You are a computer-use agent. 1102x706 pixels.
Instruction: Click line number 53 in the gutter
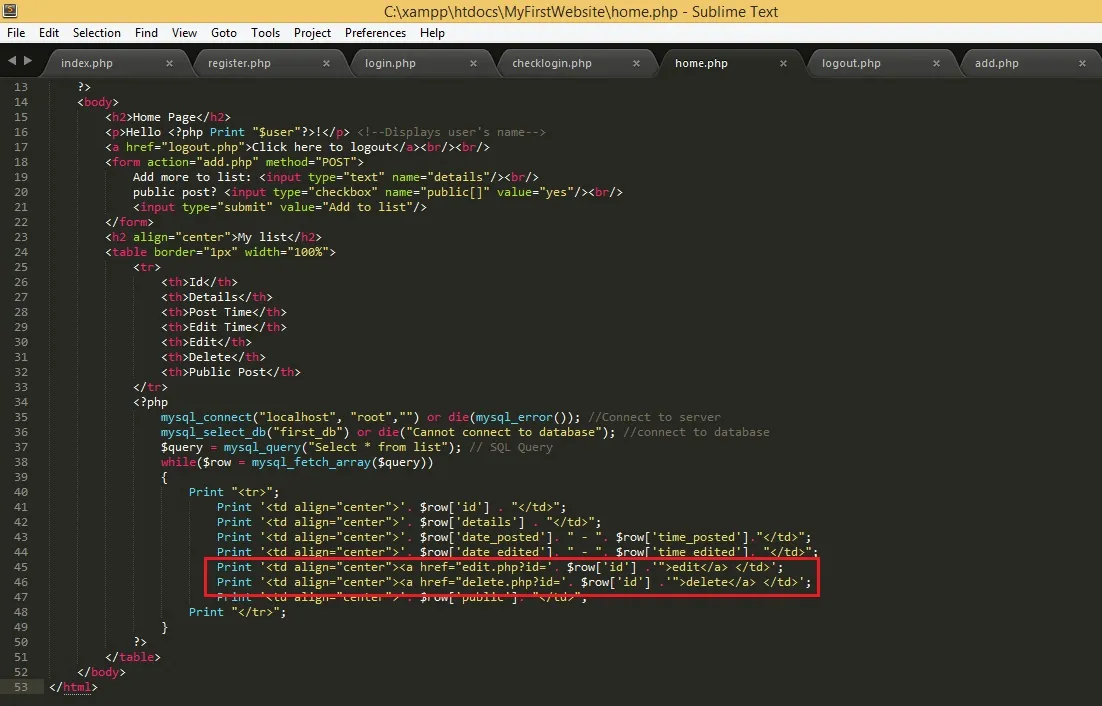click(21, 687)
